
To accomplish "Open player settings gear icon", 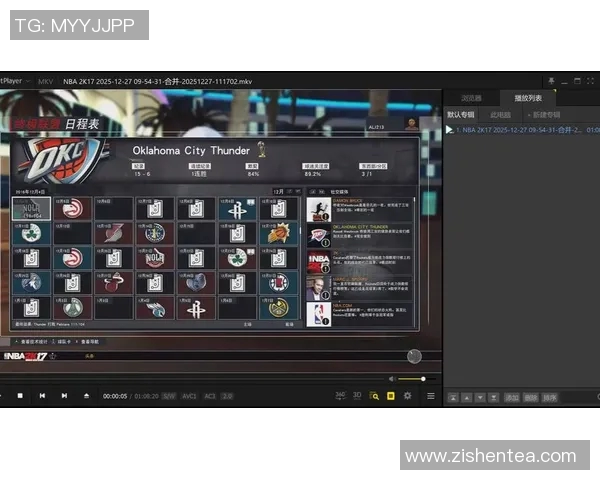I will [x=407, y=396].
